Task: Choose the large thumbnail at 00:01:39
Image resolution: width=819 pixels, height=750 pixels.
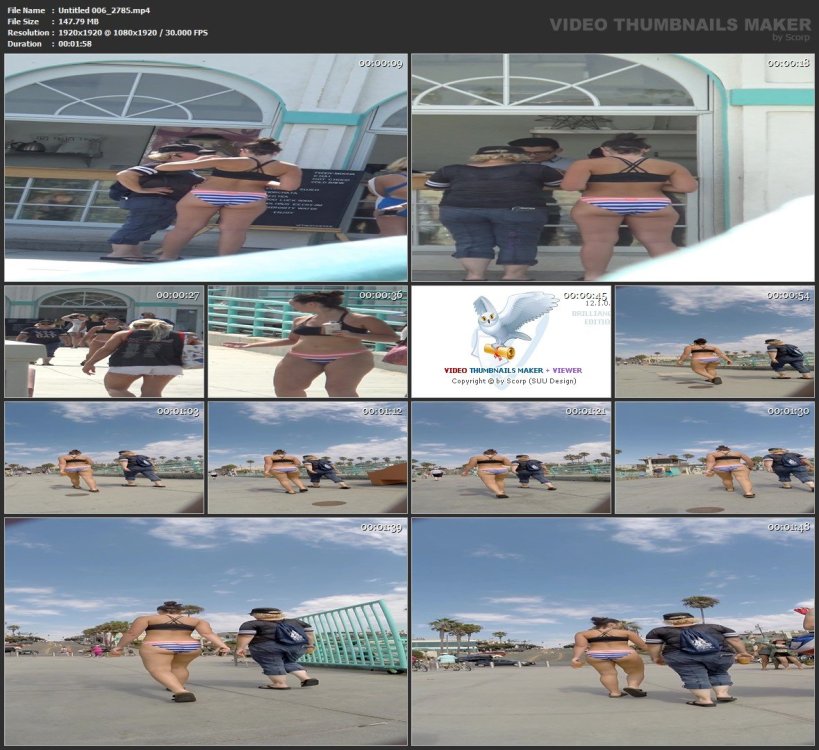Action: 206,631
